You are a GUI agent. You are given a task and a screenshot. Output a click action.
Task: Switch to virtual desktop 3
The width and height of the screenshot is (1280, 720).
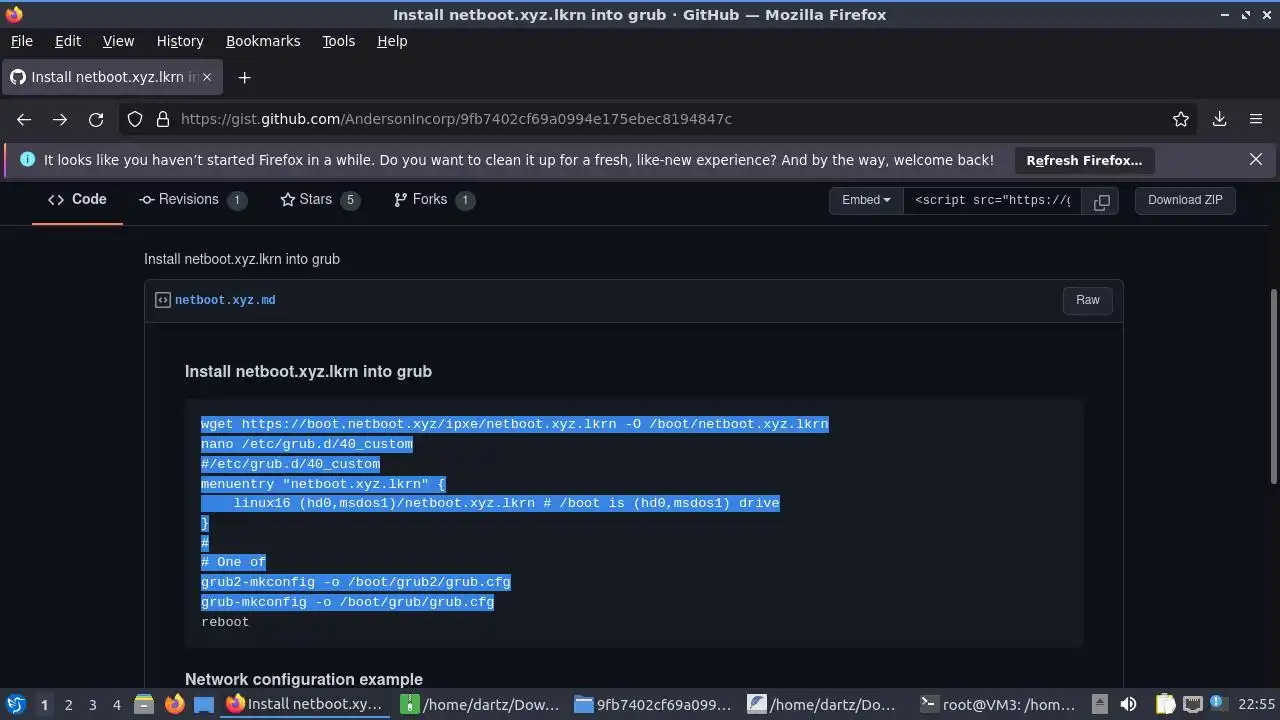tap(92, 704)
